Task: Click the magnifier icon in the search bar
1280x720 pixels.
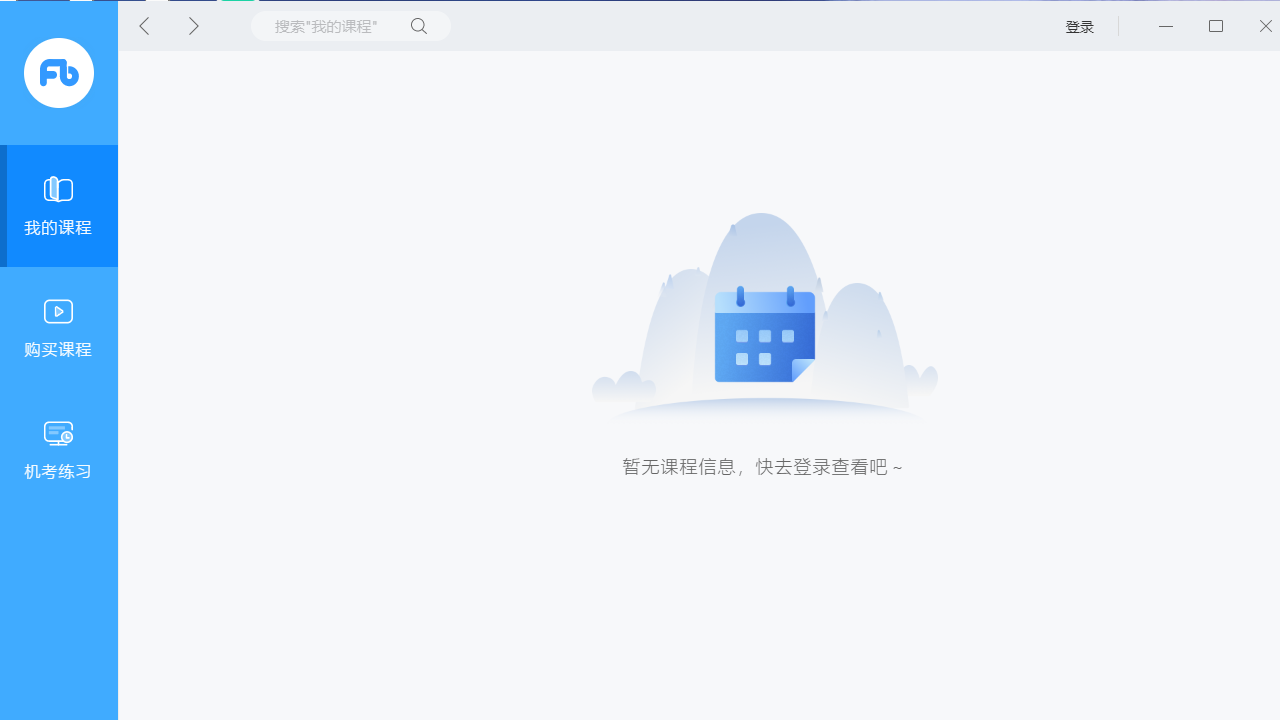Action: pyautogui.click(x=419, y=26)
